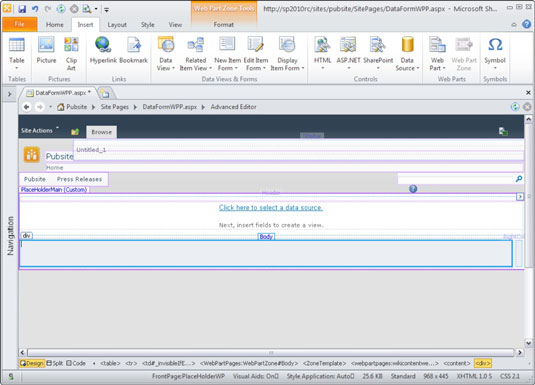Select the Browse tab on page
Screen dimensions: 535x385
coord(101,132)
